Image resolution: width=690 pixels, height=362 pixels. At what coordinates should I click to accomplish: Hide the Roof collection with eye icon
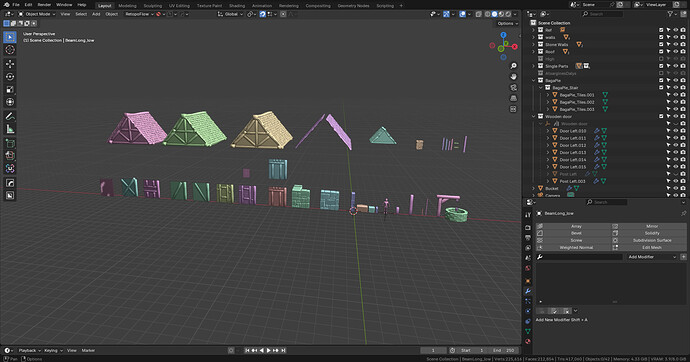click(x=675, y=51)
